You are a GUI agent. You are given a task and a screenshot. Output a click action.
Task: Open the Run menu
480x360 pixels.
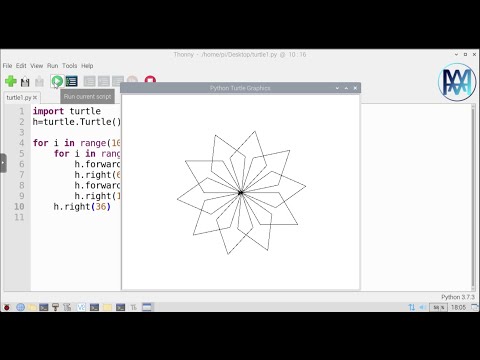coord(52,66)
